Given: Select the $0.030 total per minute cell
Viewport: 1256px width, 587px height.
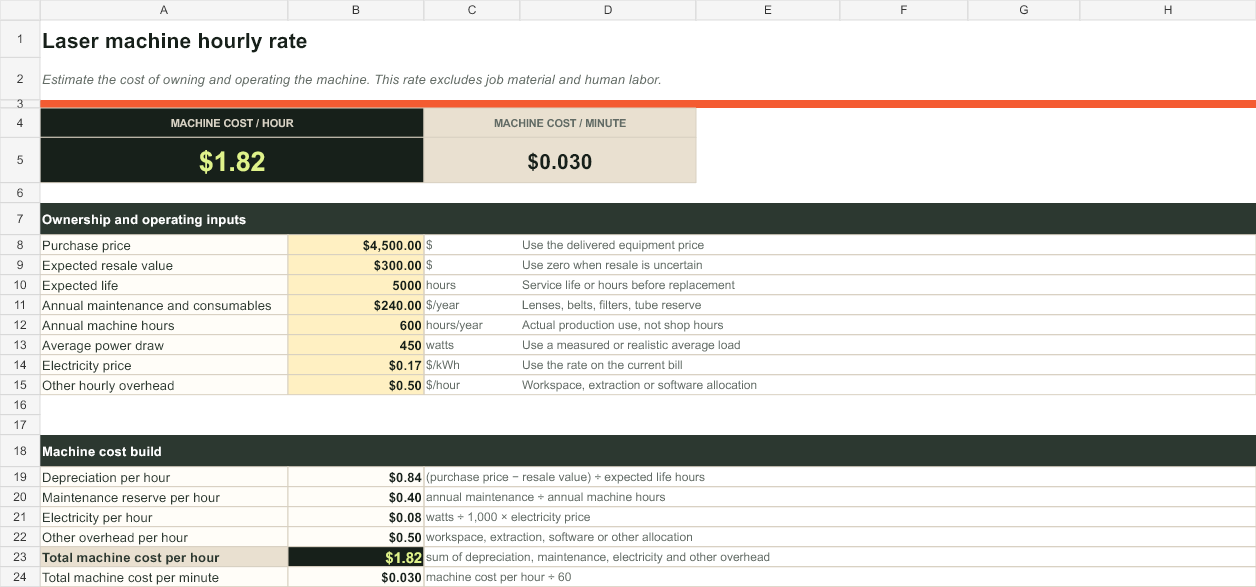Looking at the screenshot, I should pyautogui.click(x=356, y=577).
